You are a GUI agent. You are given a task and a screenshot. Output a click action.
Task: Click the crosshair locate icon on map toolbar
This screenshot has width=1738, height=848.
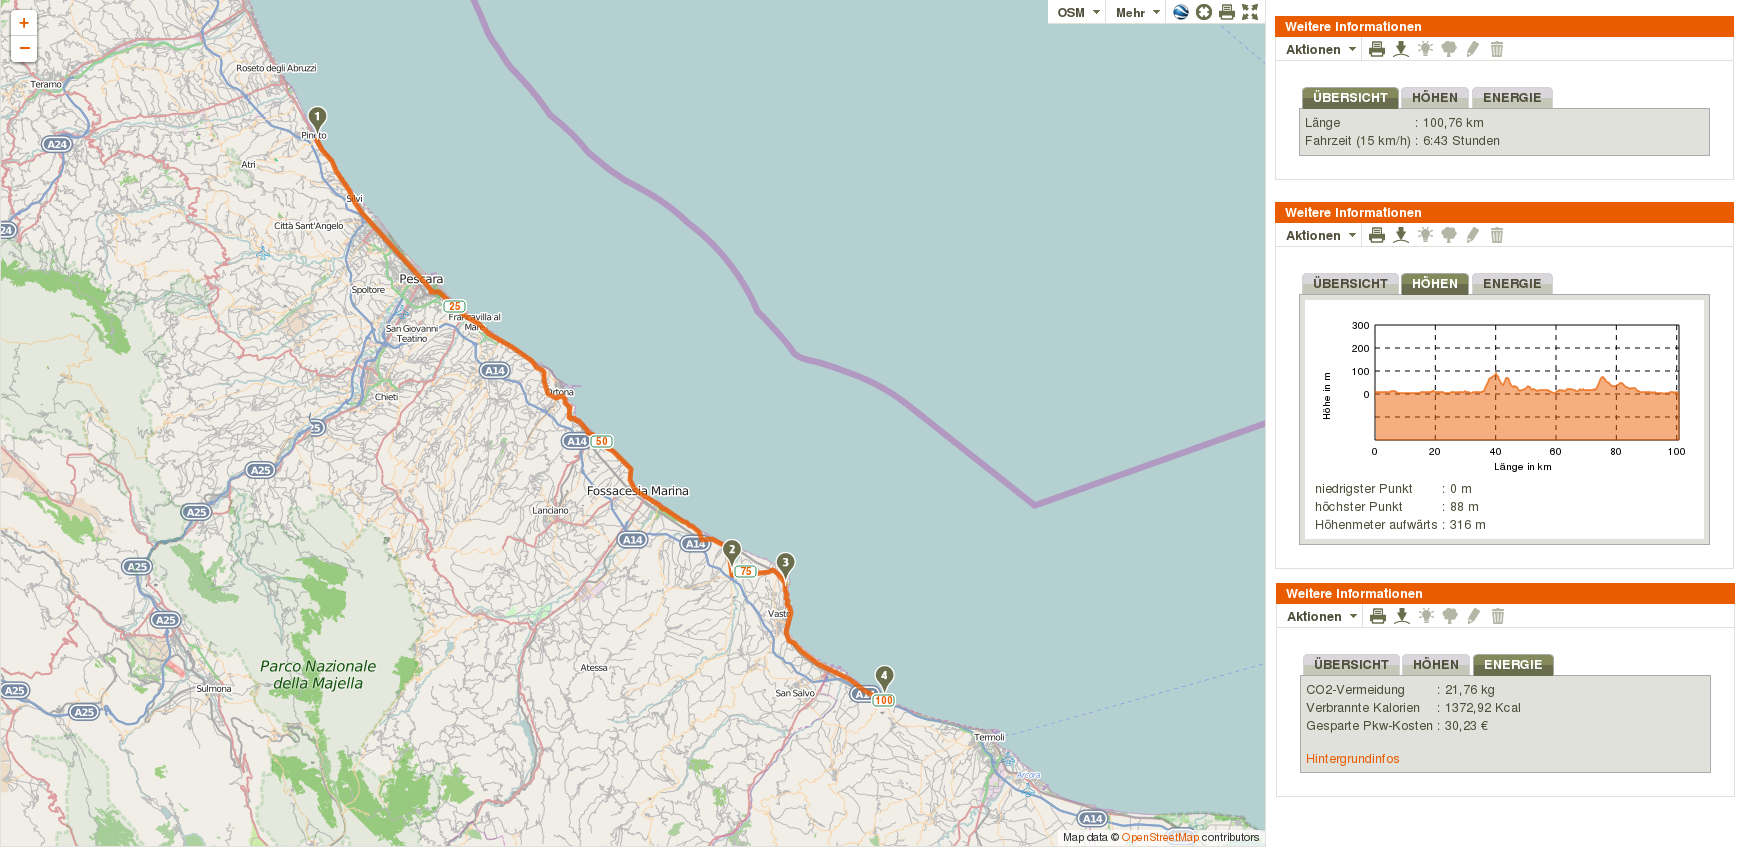pyautogui.click(x=1204, y=12)
